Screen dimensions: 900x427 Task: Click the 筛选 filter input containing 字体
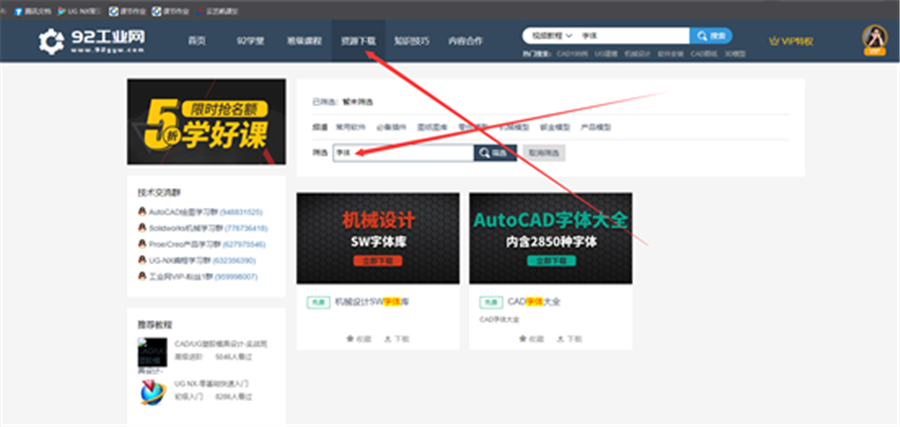pos(404,153)
